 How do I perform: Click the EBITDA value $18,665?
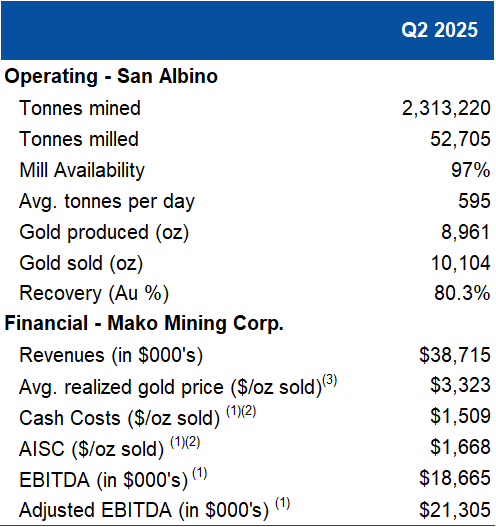(455, 478)
